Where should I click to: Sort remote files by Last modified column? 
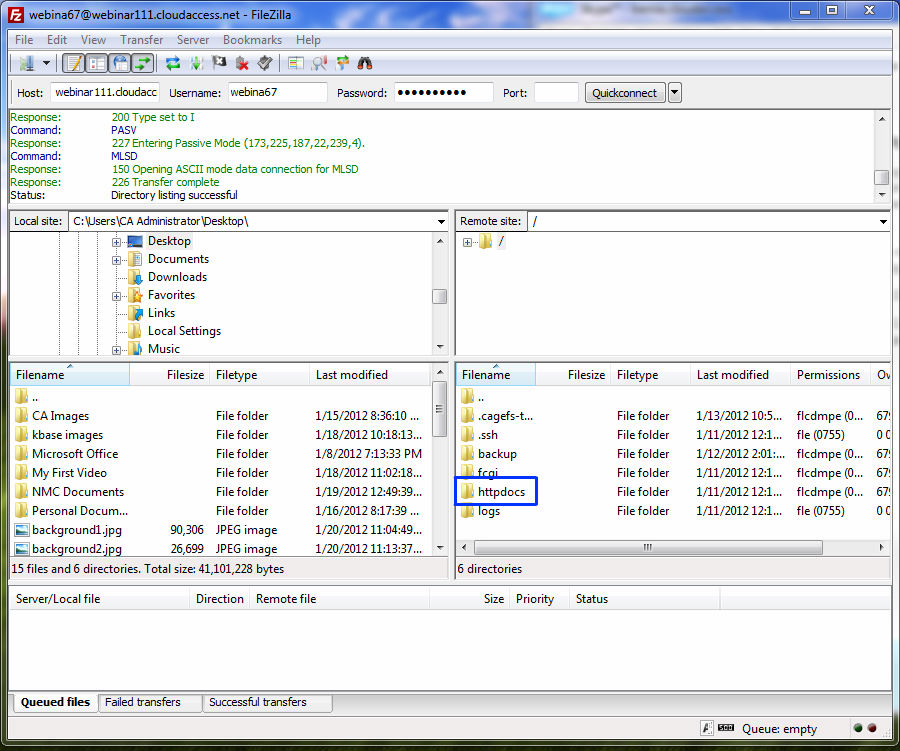[733, 375]
